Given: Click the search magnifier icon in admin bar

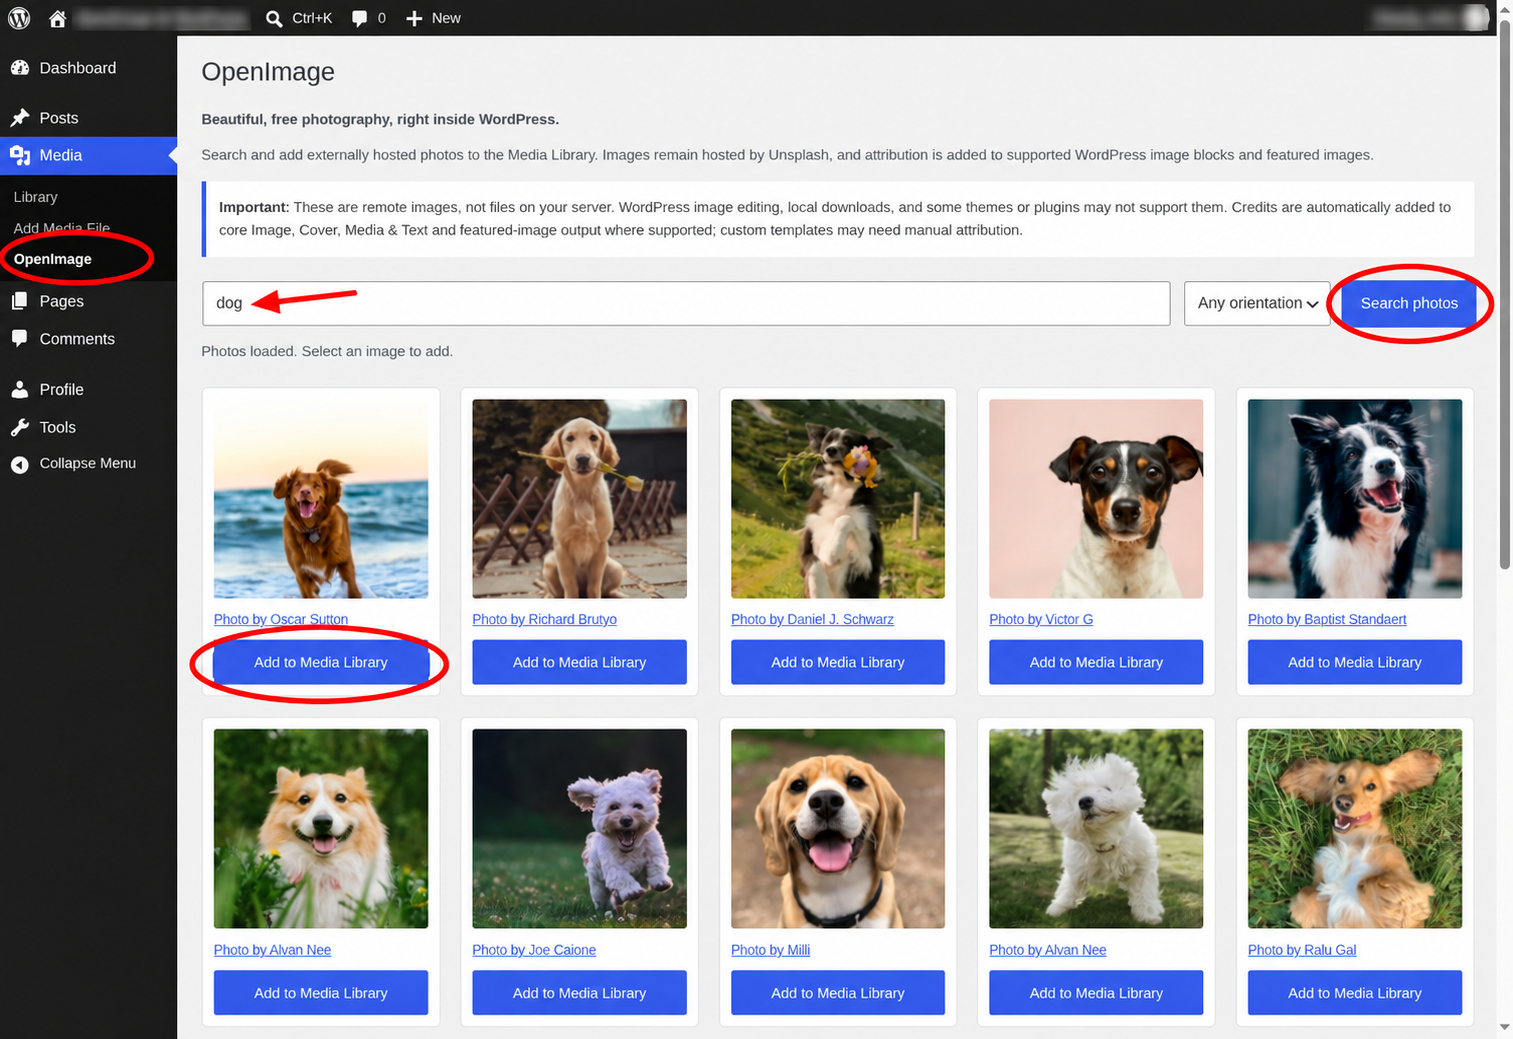Looking at the screenshot, I should pyautogui.click(x=274, y=18).
